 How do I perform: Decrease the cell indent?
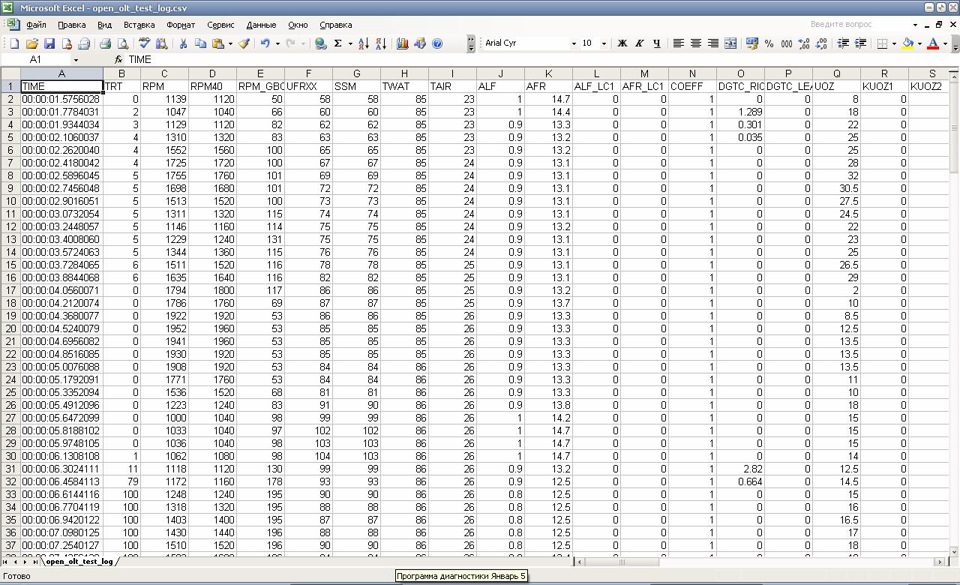pyautogui.click(x=843, y=43)
